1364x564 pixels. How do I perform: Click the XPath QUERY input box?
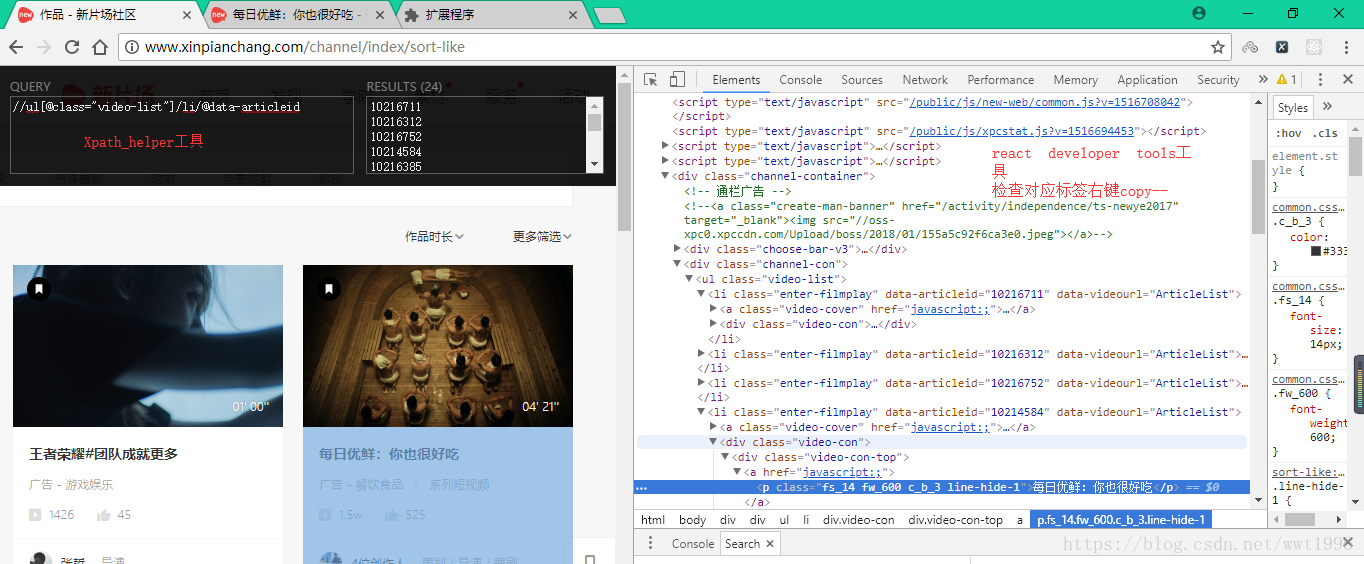[x=181, y=135]
